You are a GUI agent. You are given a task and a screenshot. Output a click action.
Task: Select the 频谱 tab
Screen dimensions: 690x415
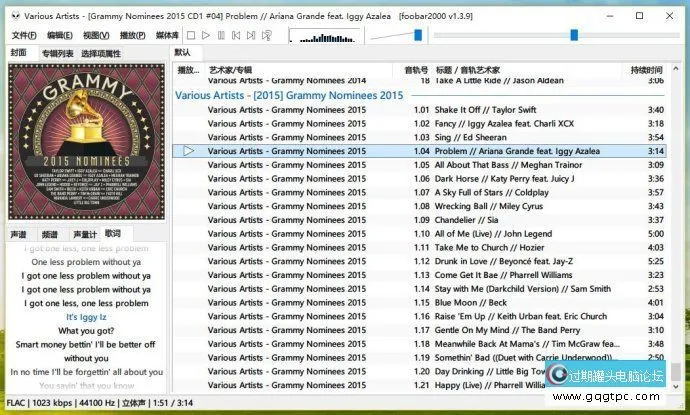[50, 234]
